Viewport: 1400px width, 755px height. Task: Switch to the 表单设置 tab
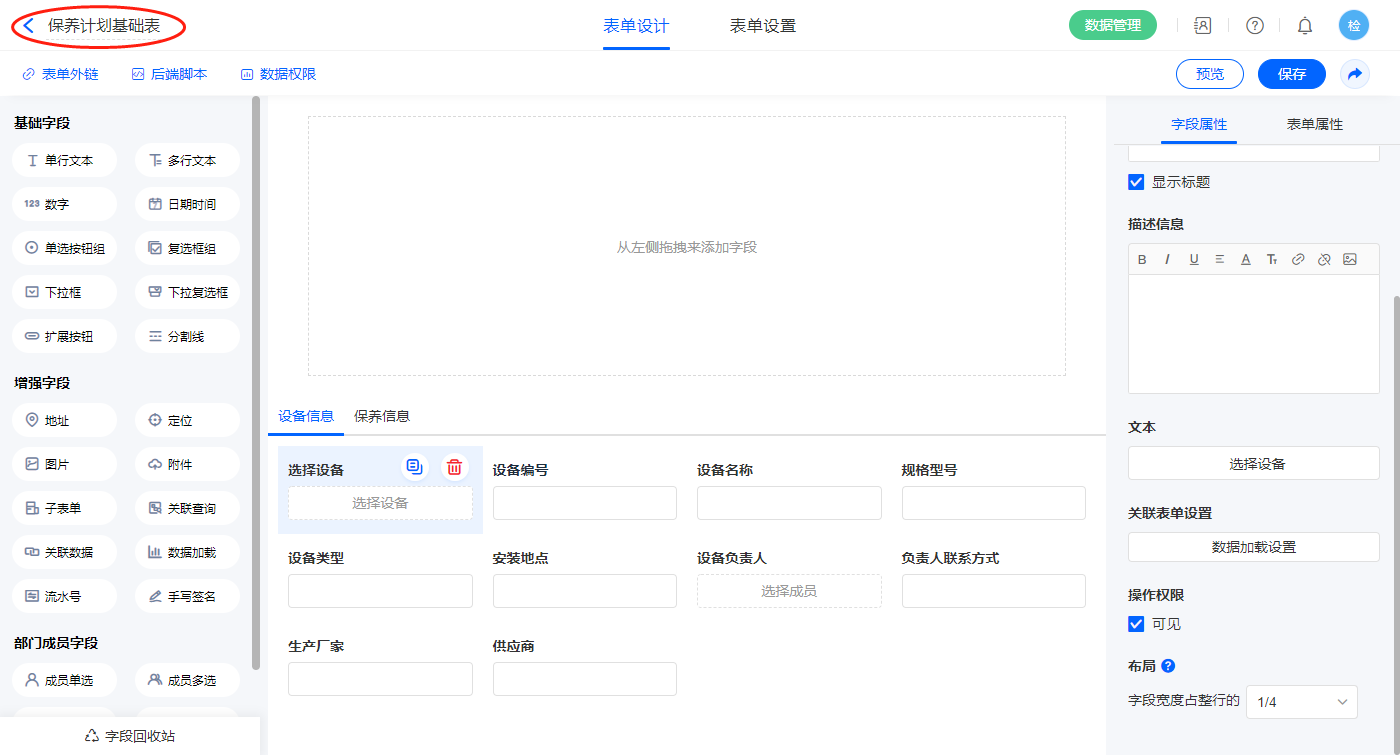(762, 26)
